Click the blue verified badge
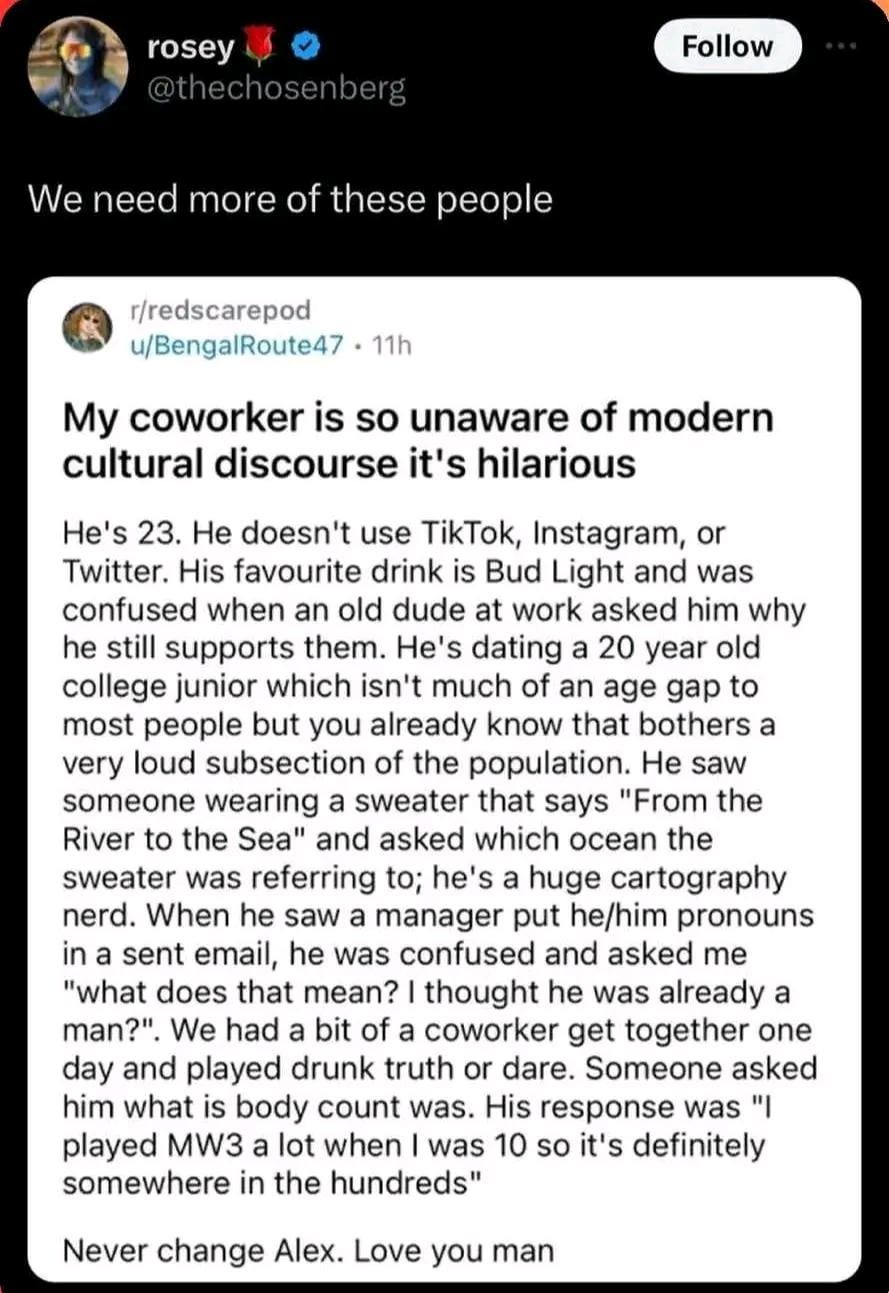The height and width of the screenshot is (1293, 889). point(307,46)
